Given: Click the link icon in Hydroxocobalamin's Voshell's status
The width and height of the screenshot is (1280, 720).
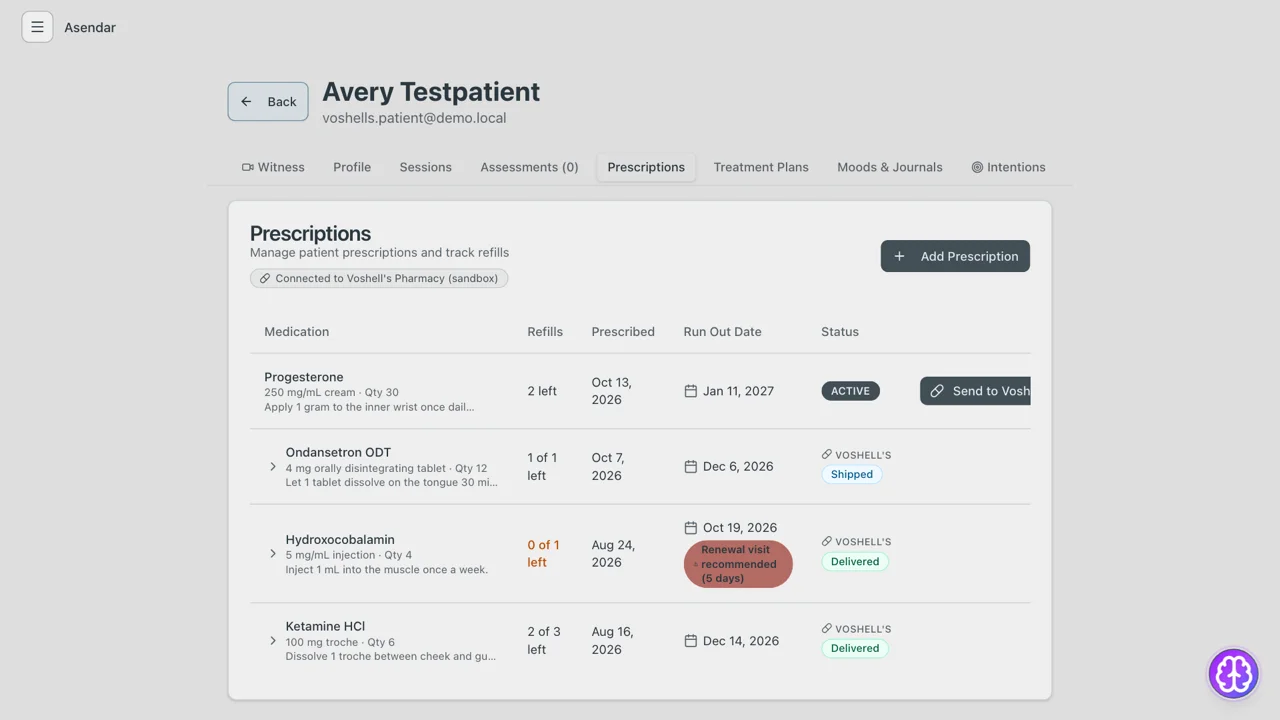Looking at the screenshot, I should (x=827, y=542).
